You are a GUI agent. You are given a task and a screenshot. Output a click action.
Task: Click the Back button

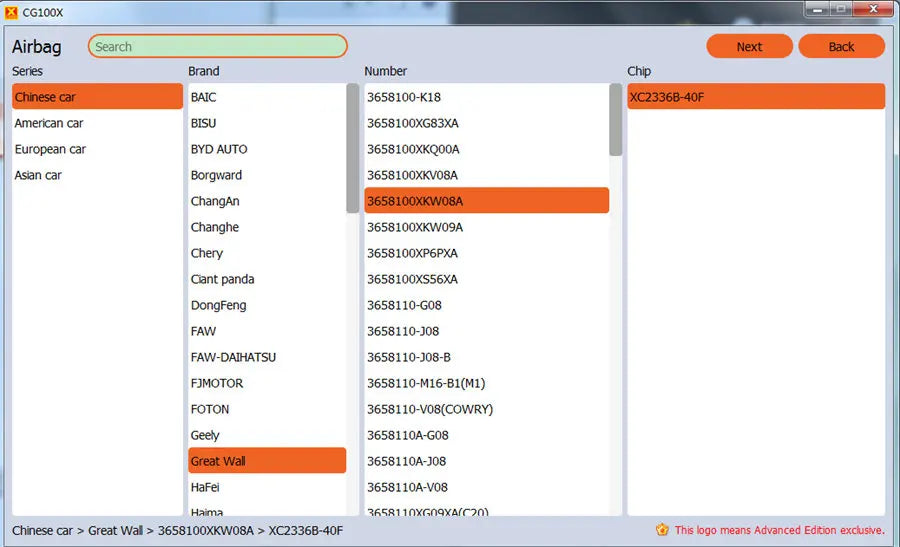[x=841, y=46]
